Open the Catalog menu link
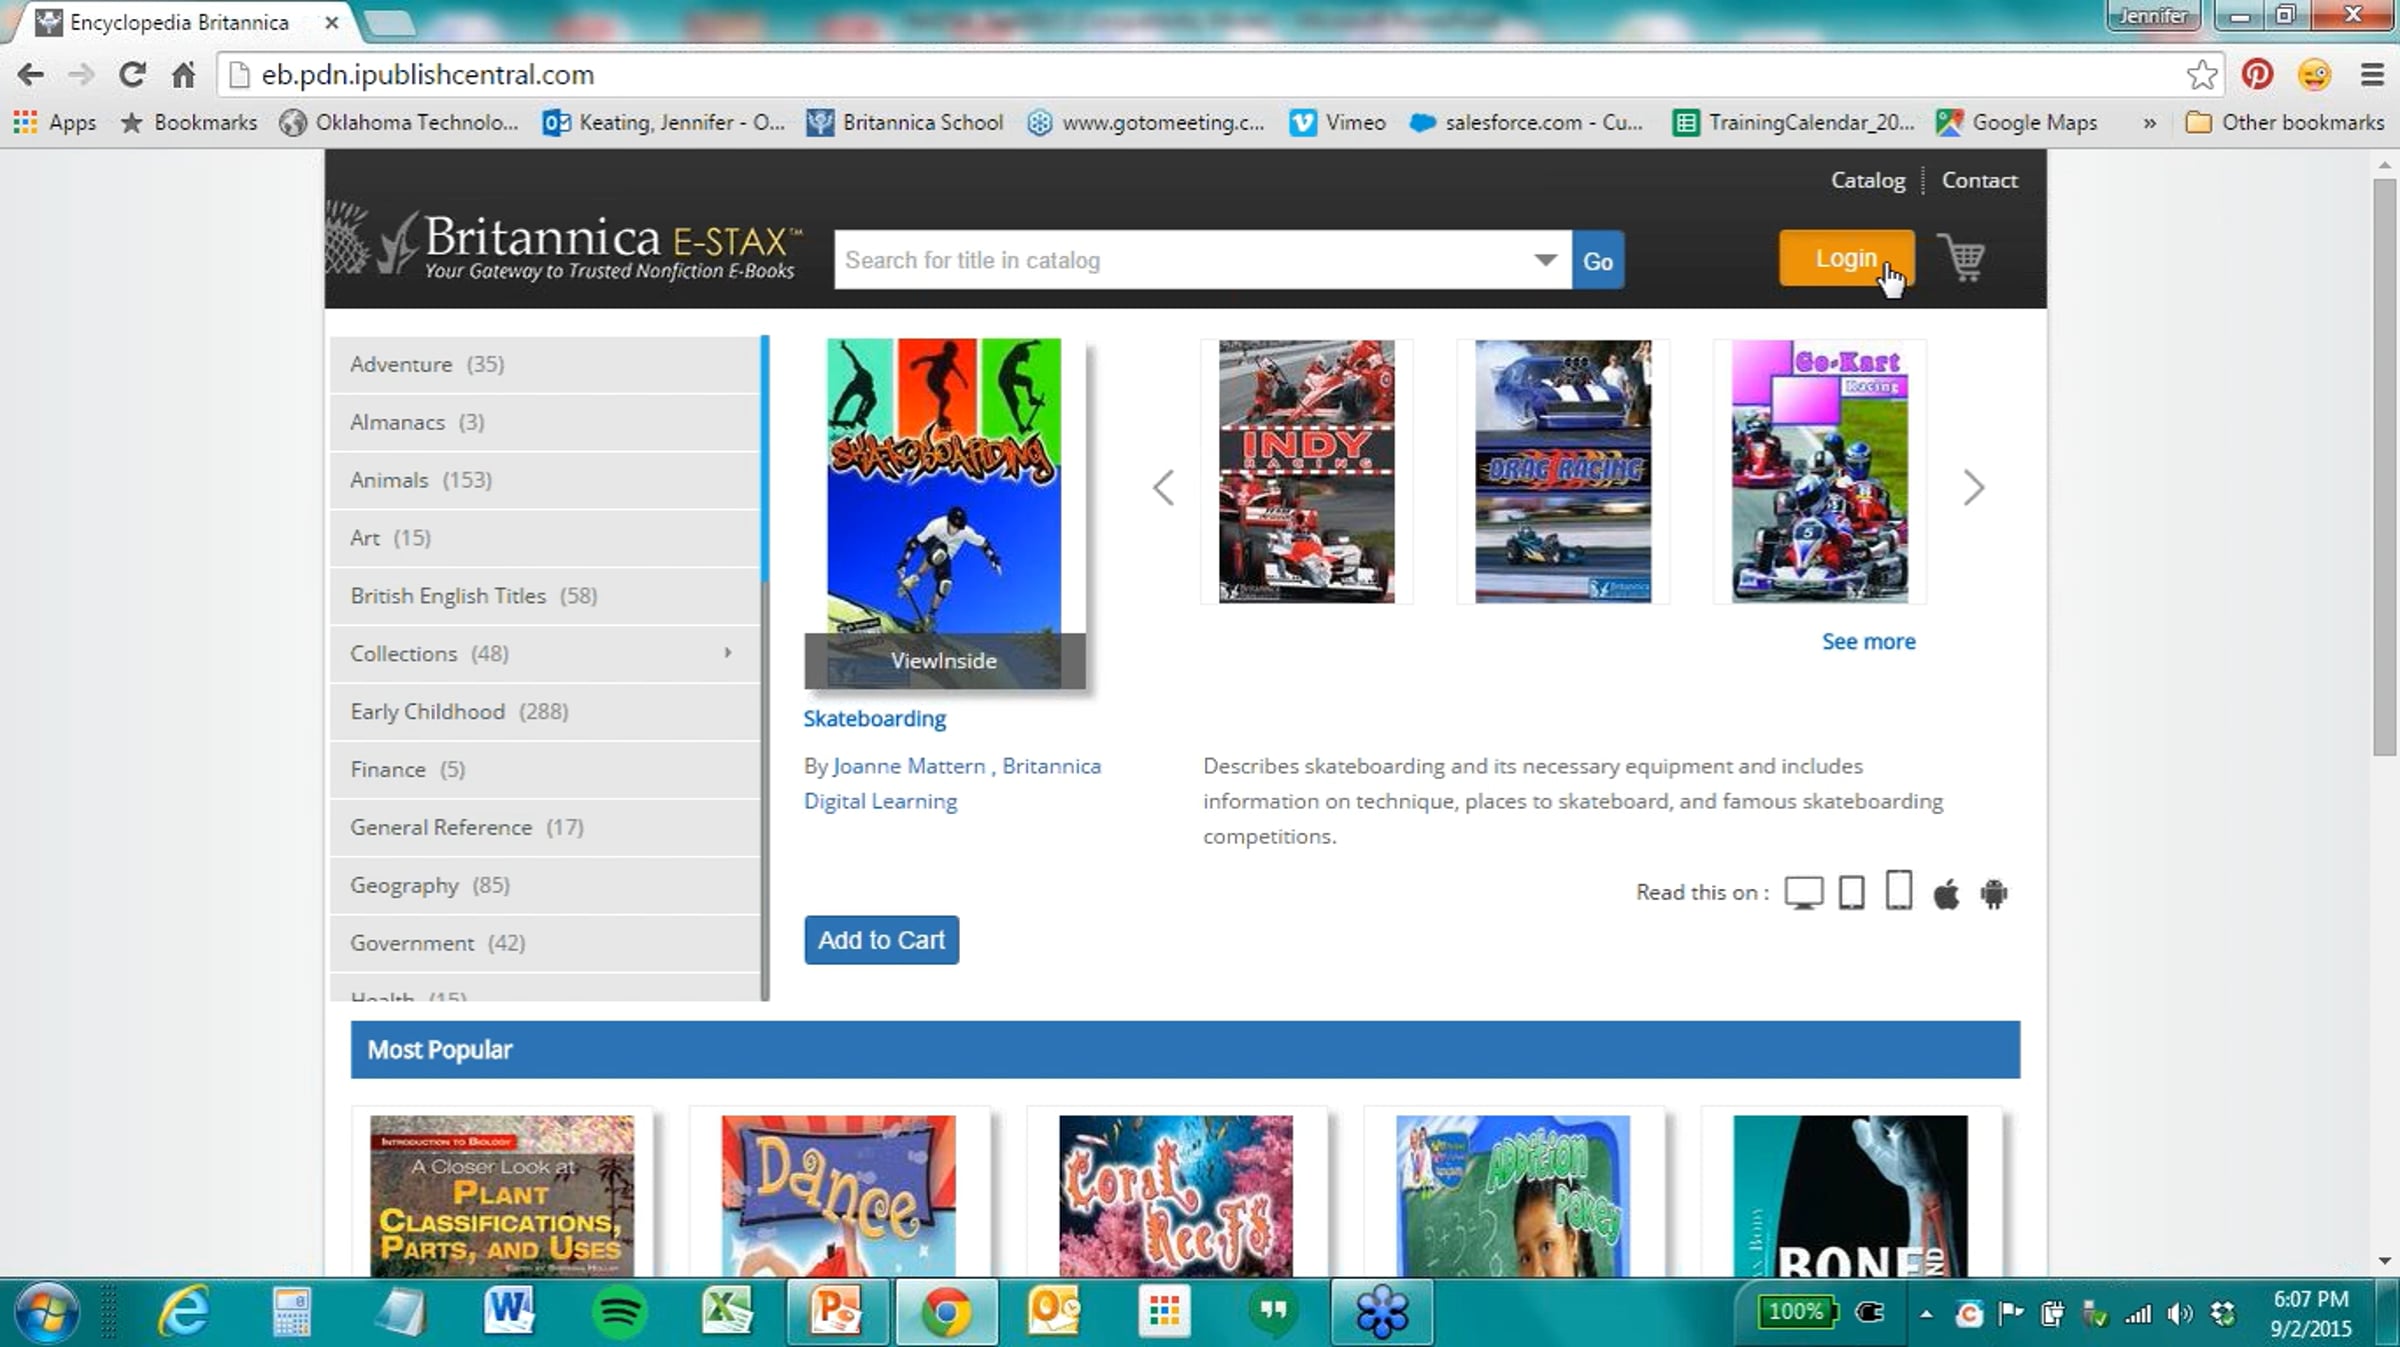 coord(1867,180)
